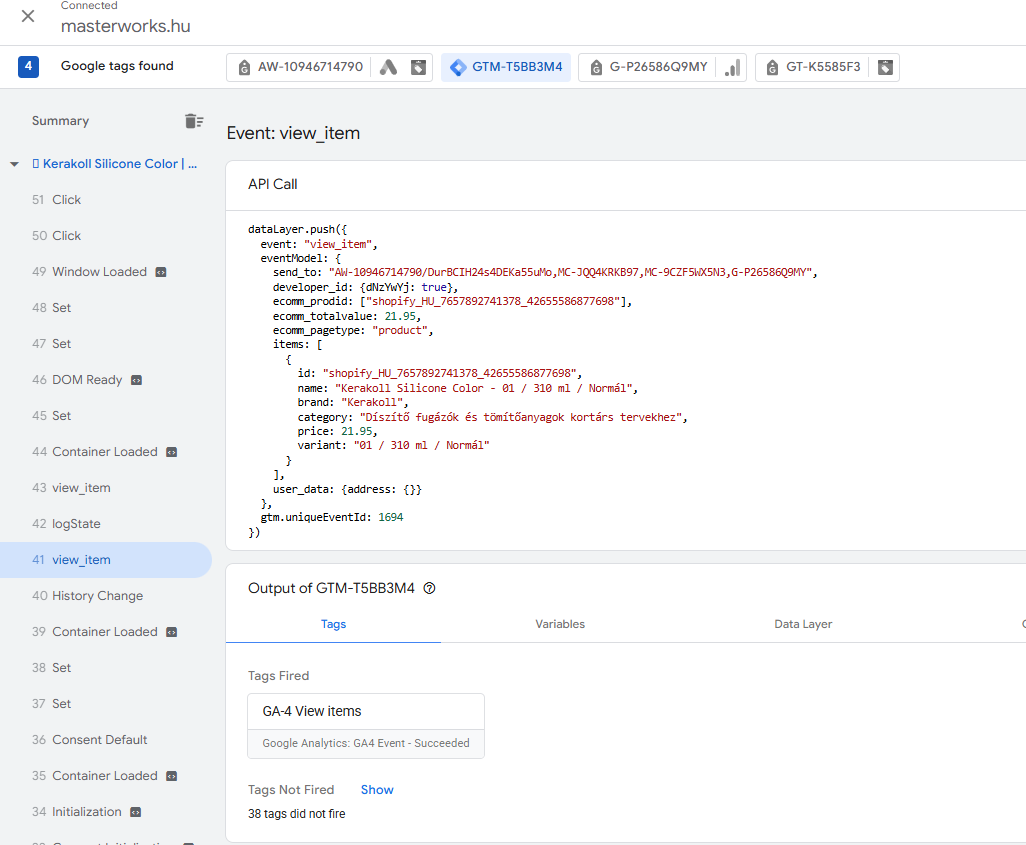This screenshot has width=1026, height=845.
Task: Show the tags that did not fire
Action: 377,789
